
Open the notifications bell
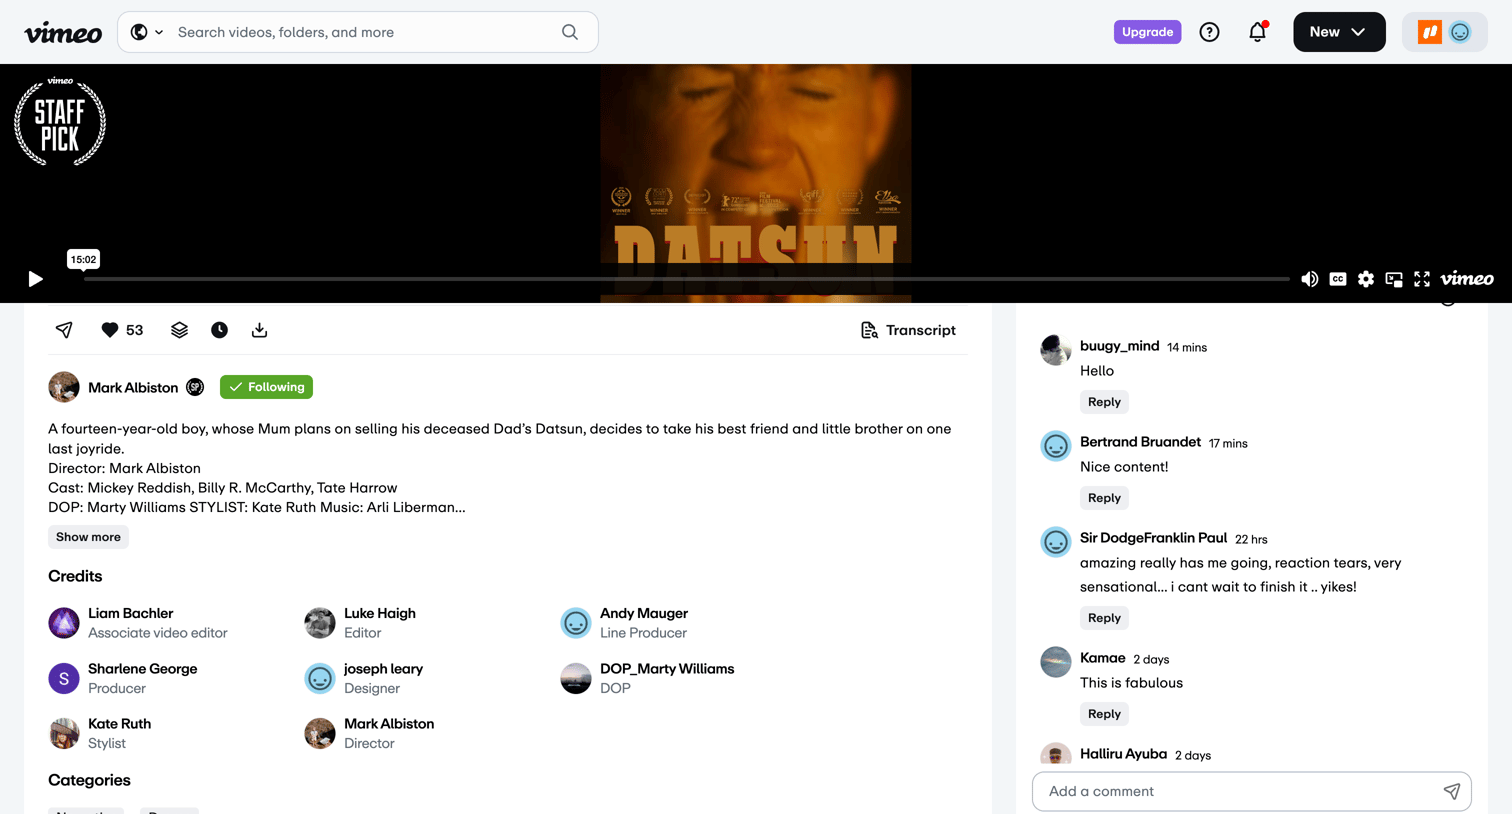point(1257,32)
